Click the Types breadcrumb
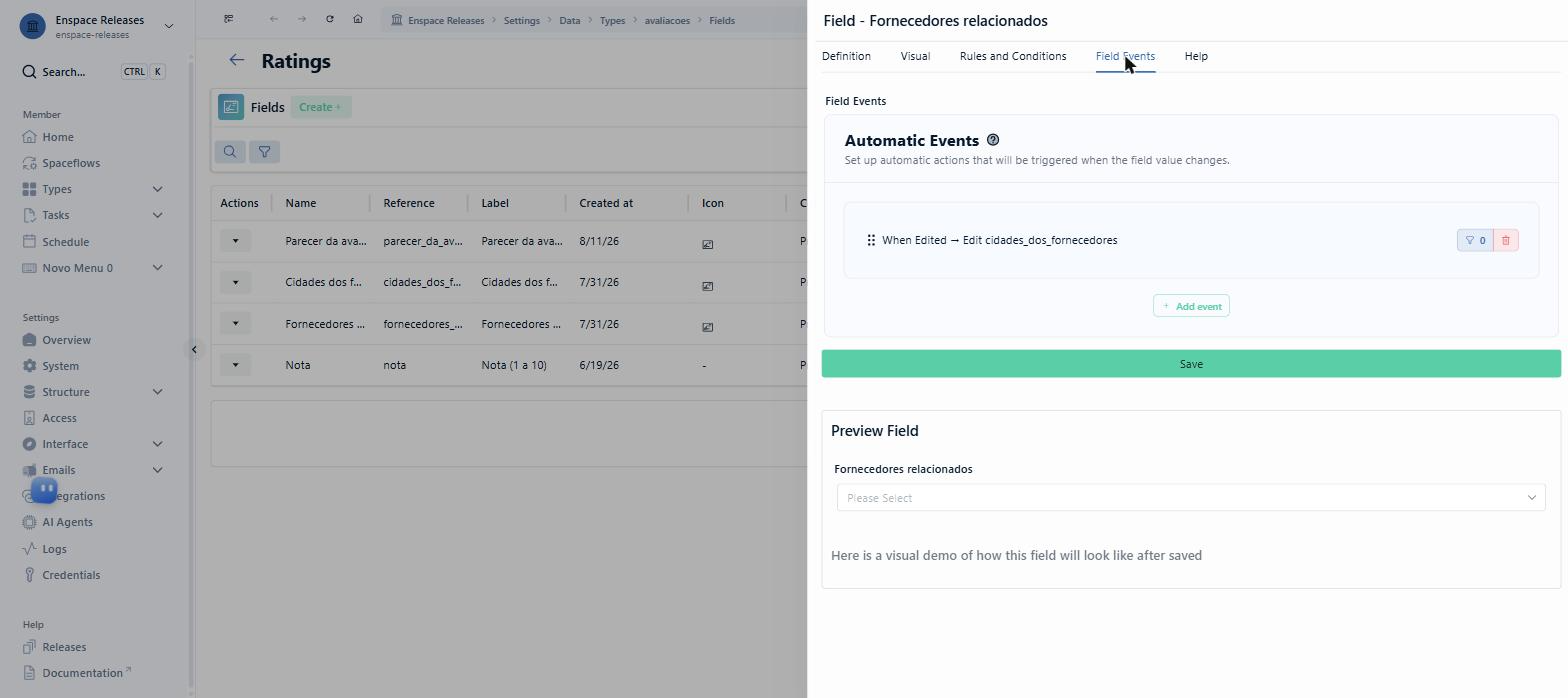This screenshot has height=698, width=1568. [612, 20]
